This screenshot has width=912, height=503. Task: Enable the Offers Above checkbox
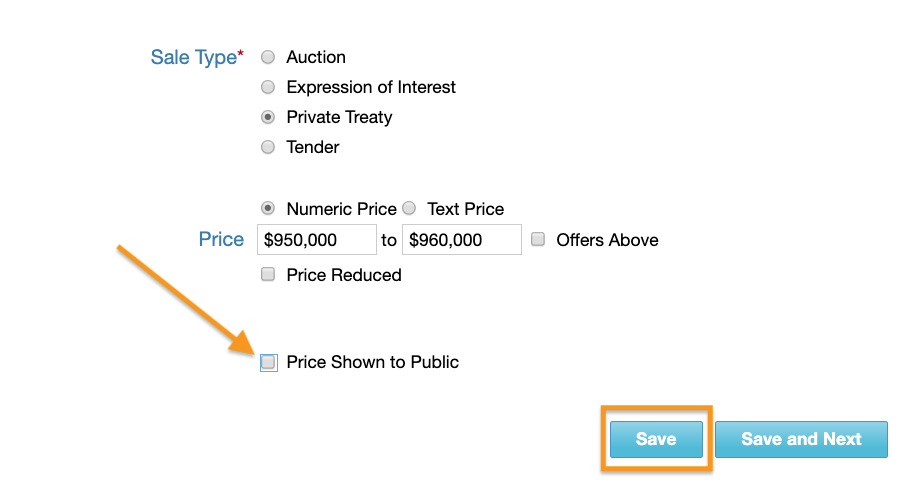(538, 240)
